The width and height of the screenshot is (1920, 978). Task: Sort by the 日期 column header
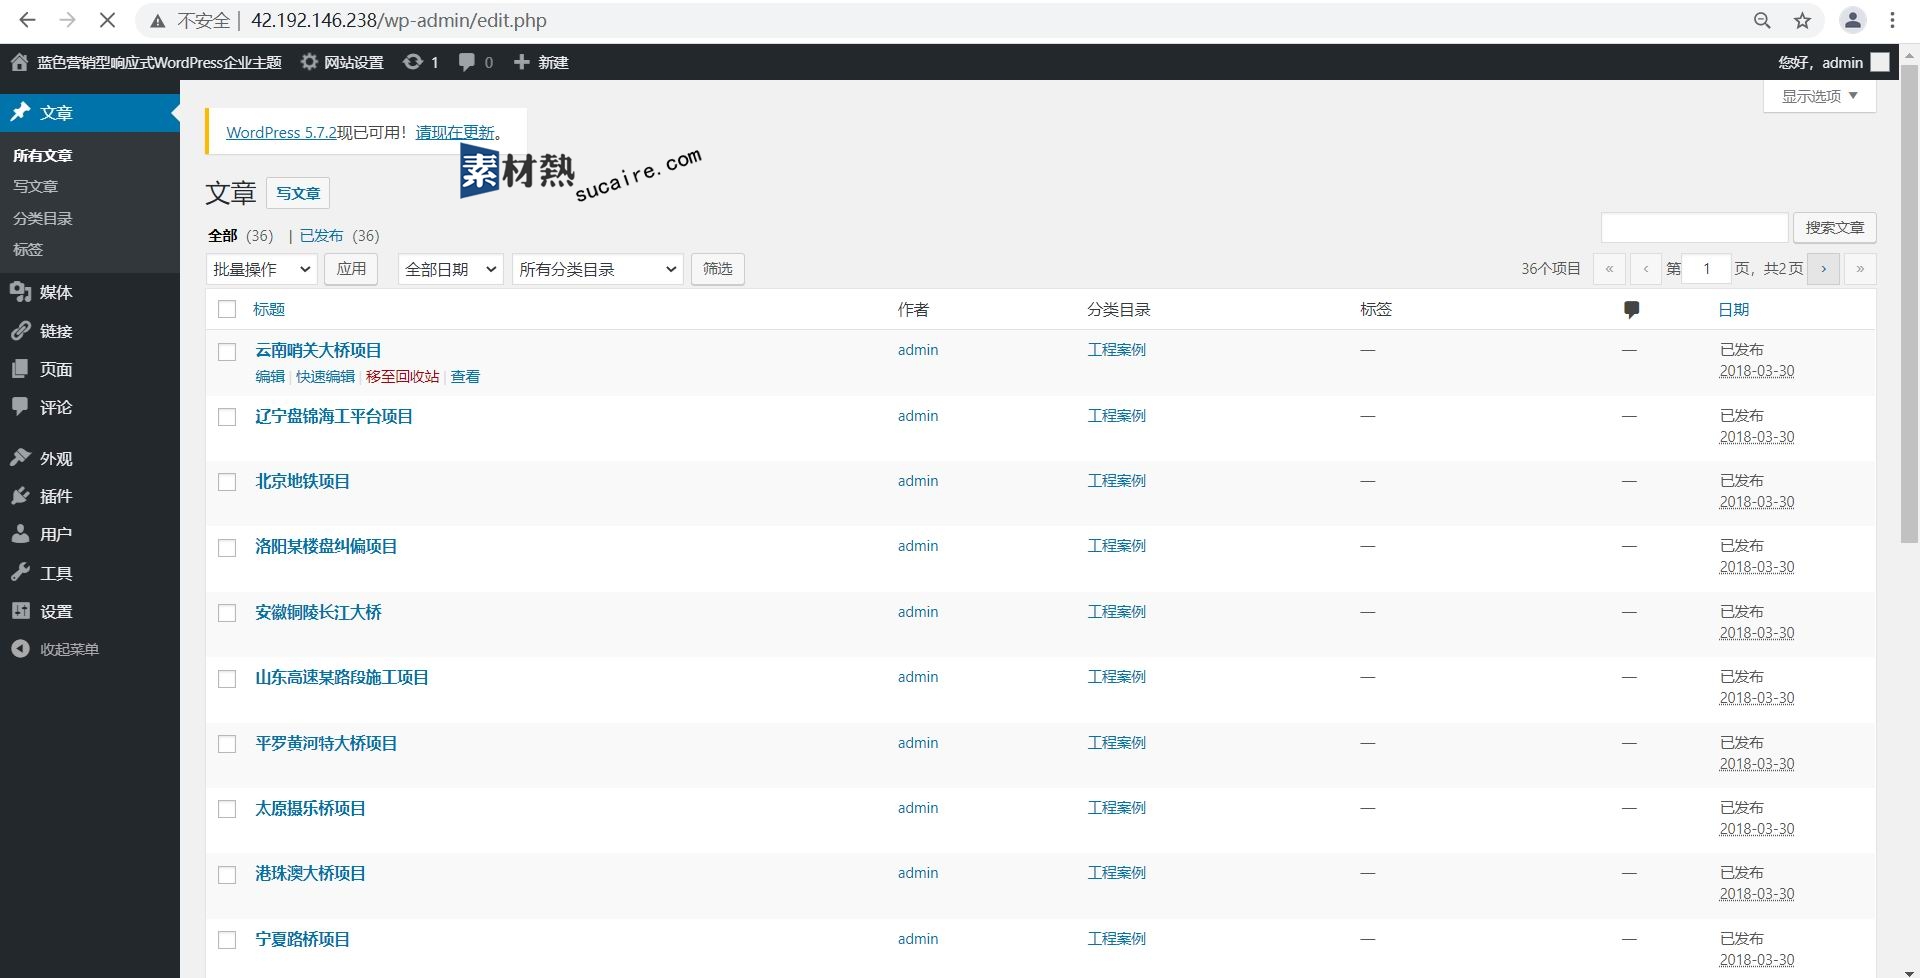pyautogui.click(x=1733, y=310)
